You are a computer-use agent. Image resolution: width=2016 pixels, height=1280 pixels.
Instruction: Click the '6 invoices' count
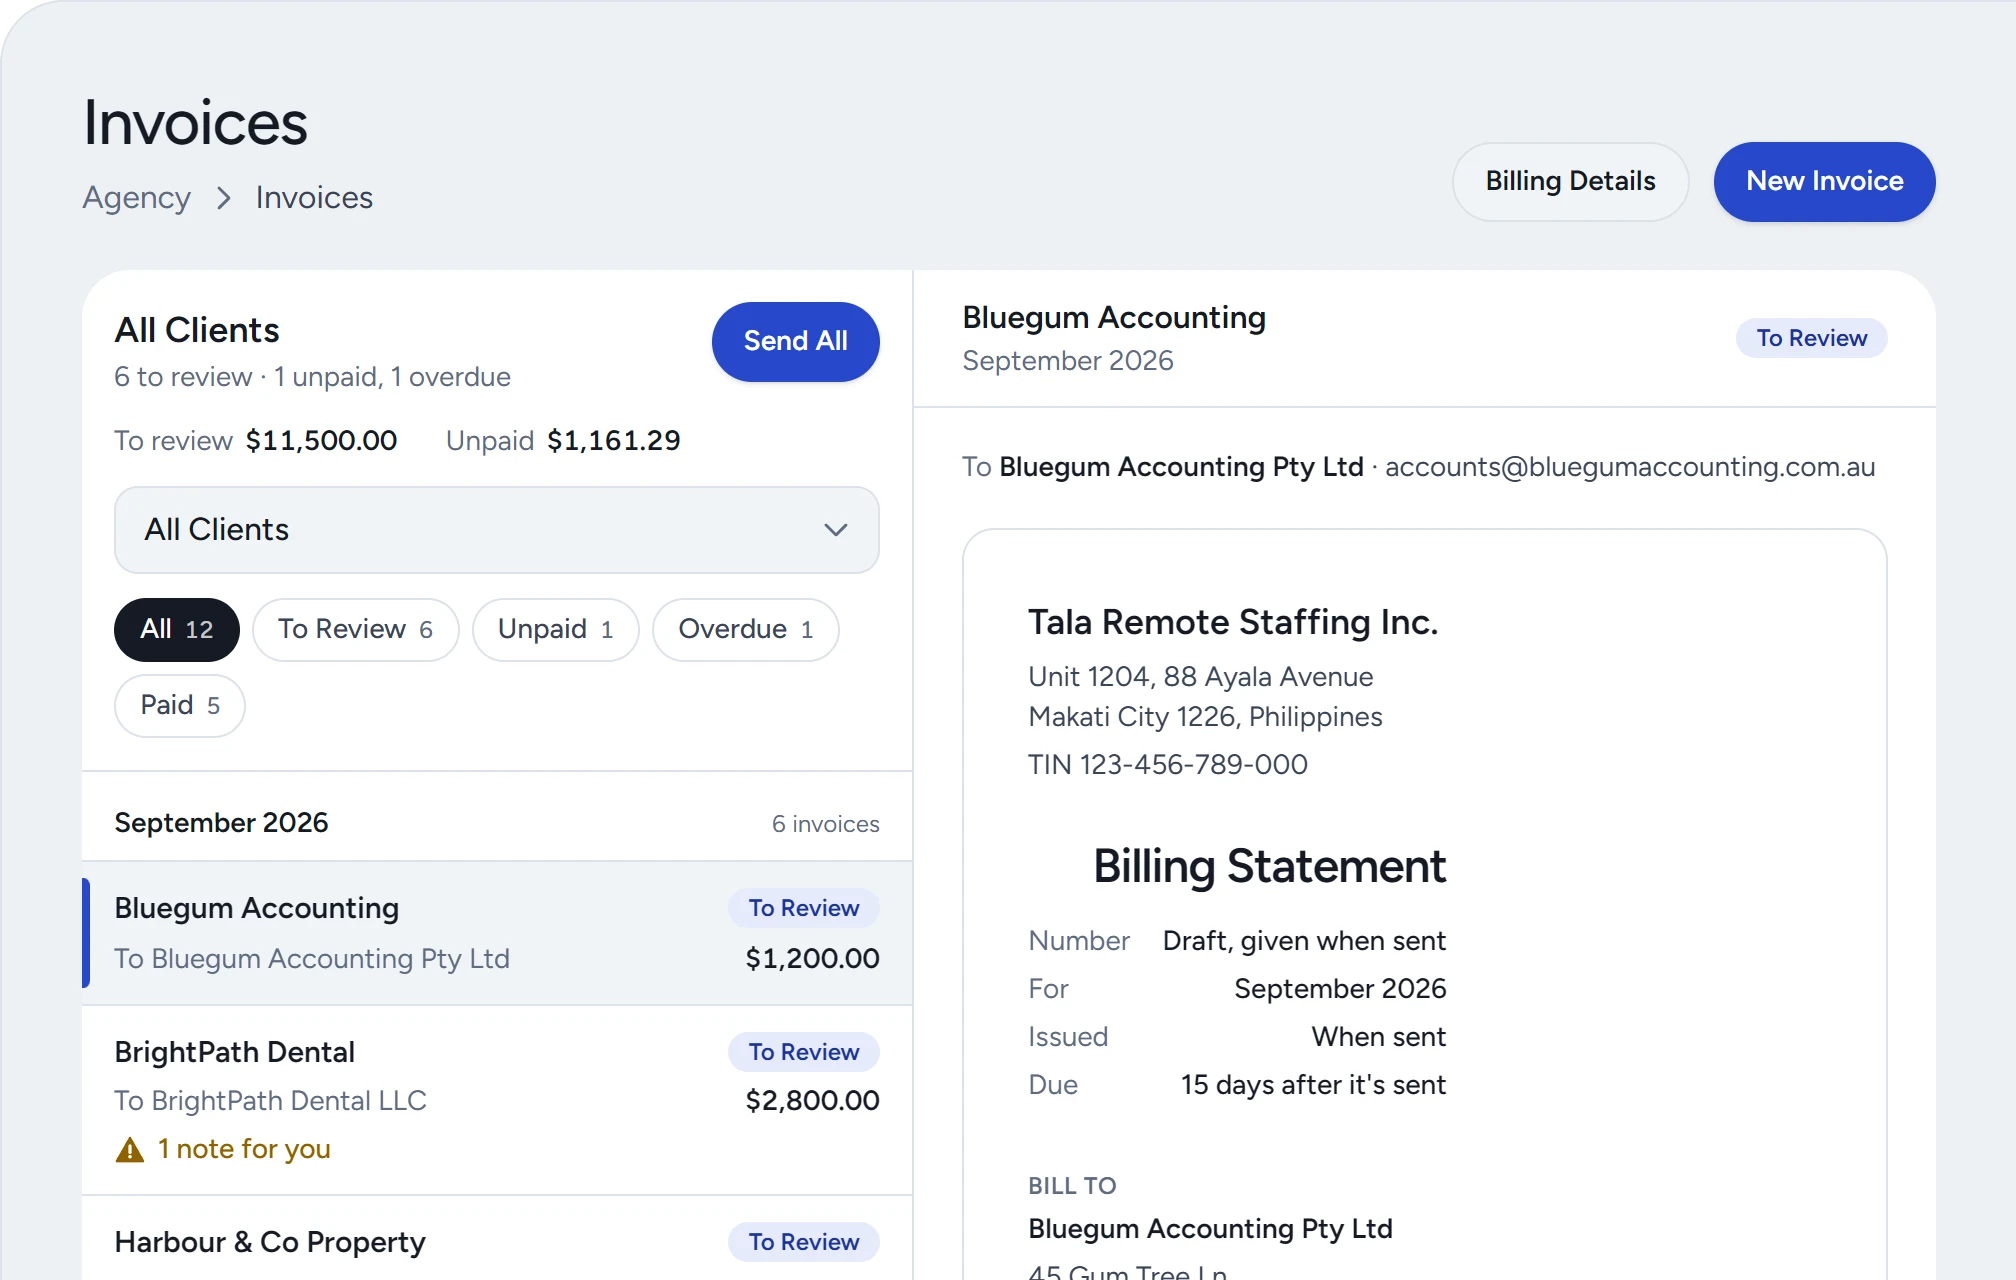826,824
